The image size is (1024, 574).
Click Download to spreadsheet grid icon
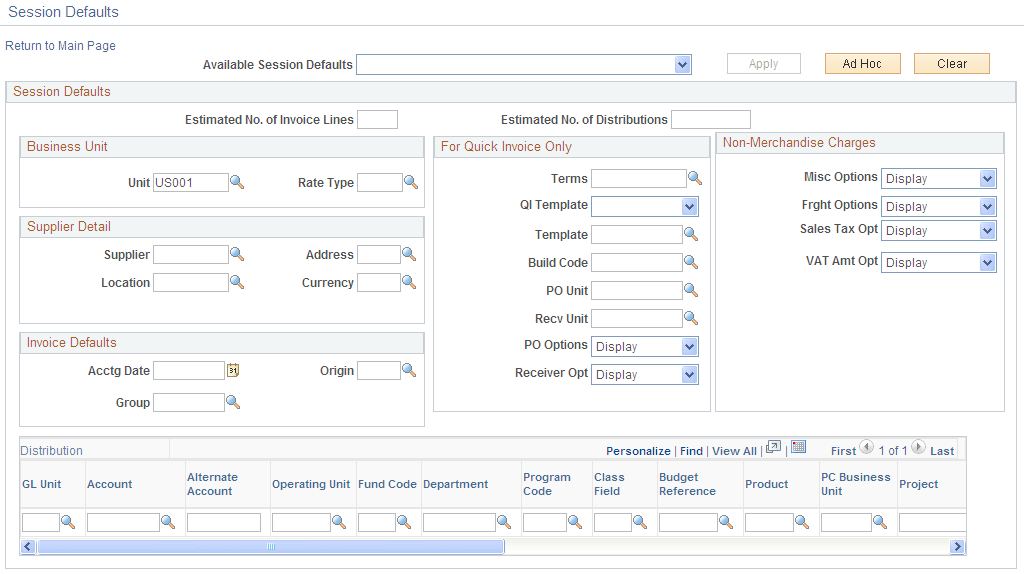(798, 447)
